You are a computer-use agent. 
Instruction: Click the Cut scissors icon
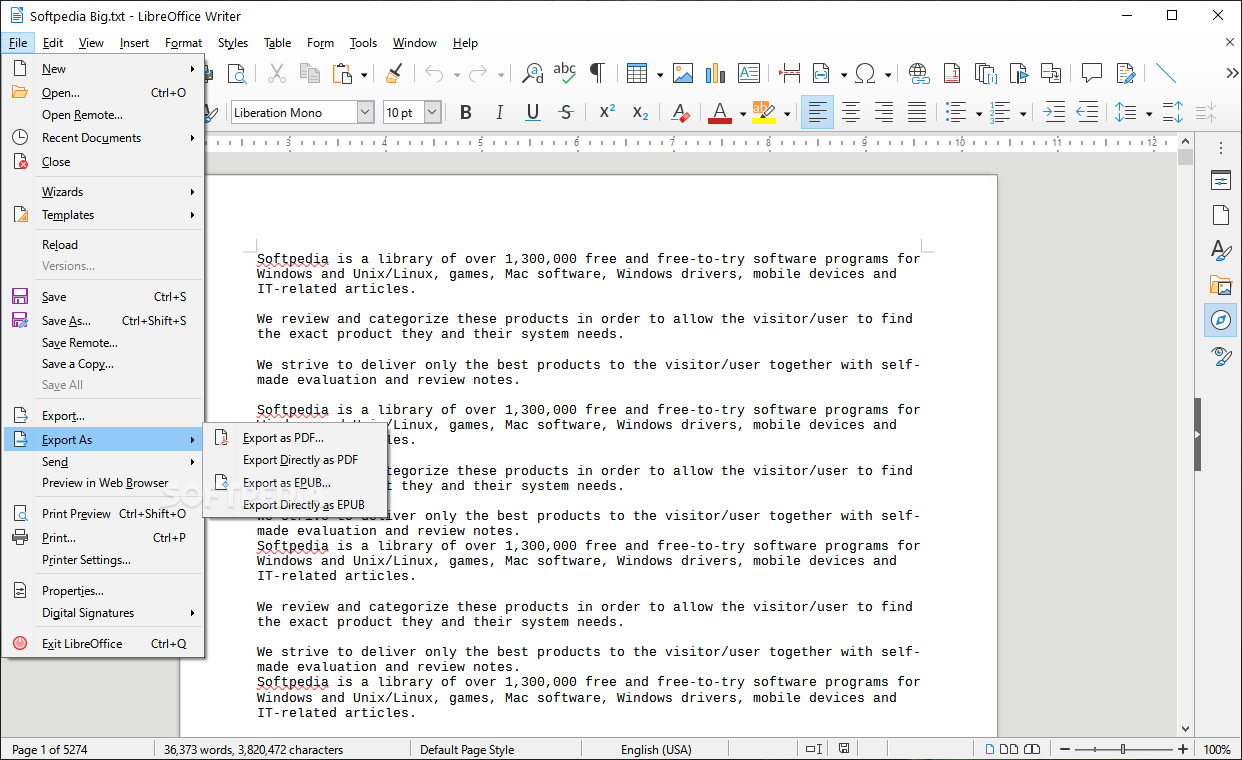point(277,73)
